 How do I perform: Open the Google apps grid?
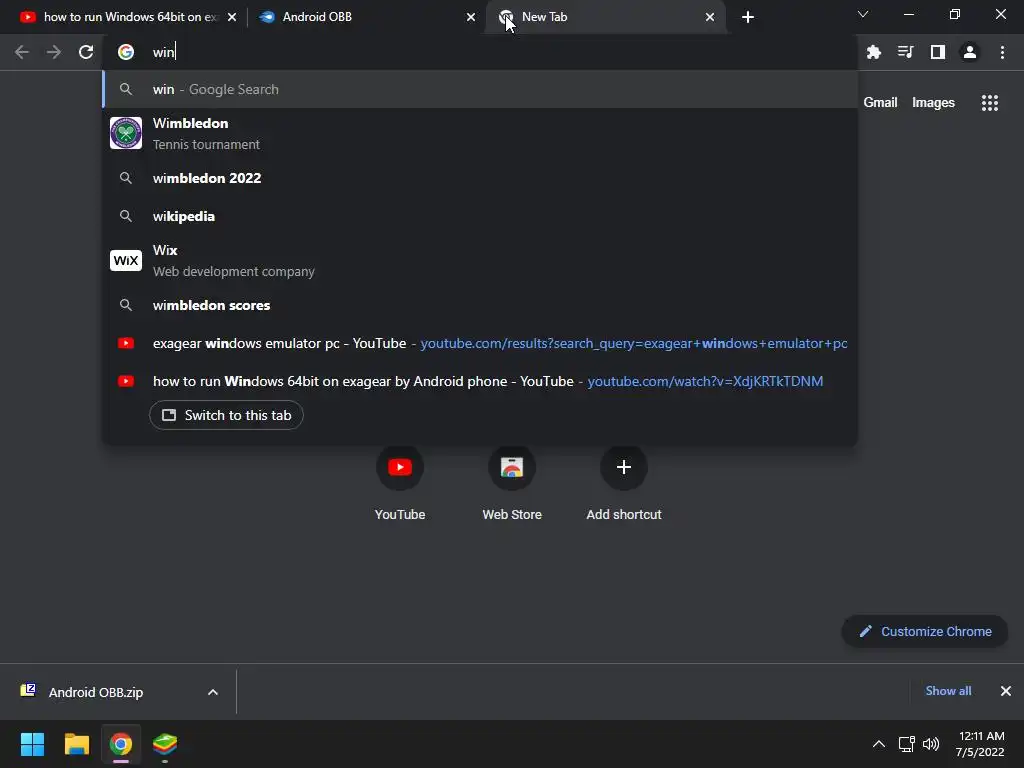point(989,103)
